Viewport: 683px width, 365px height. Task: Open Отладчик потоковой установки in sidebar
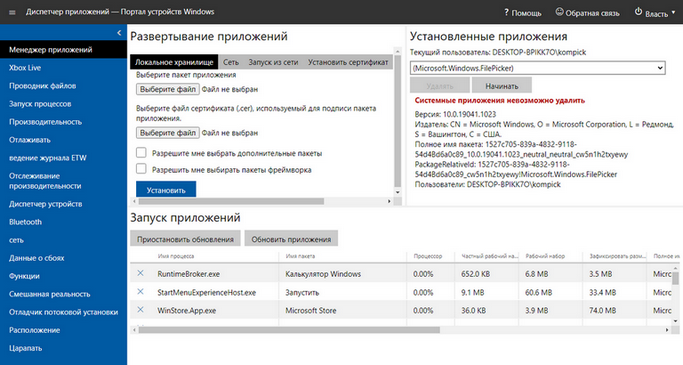[x=63, y=312]
